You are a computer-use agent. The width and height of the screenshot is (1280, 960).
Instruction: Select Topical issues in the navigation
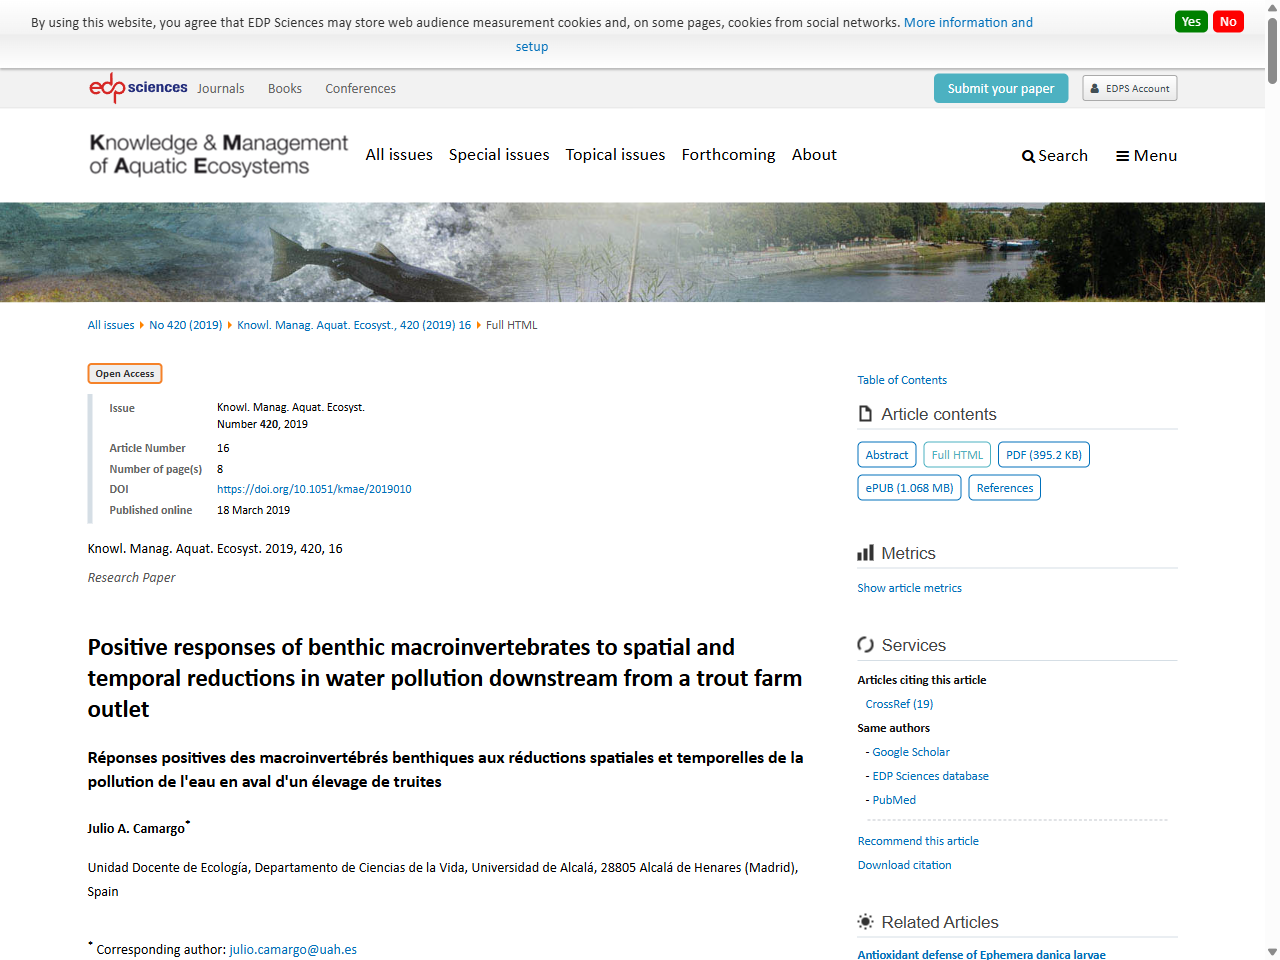615,155
